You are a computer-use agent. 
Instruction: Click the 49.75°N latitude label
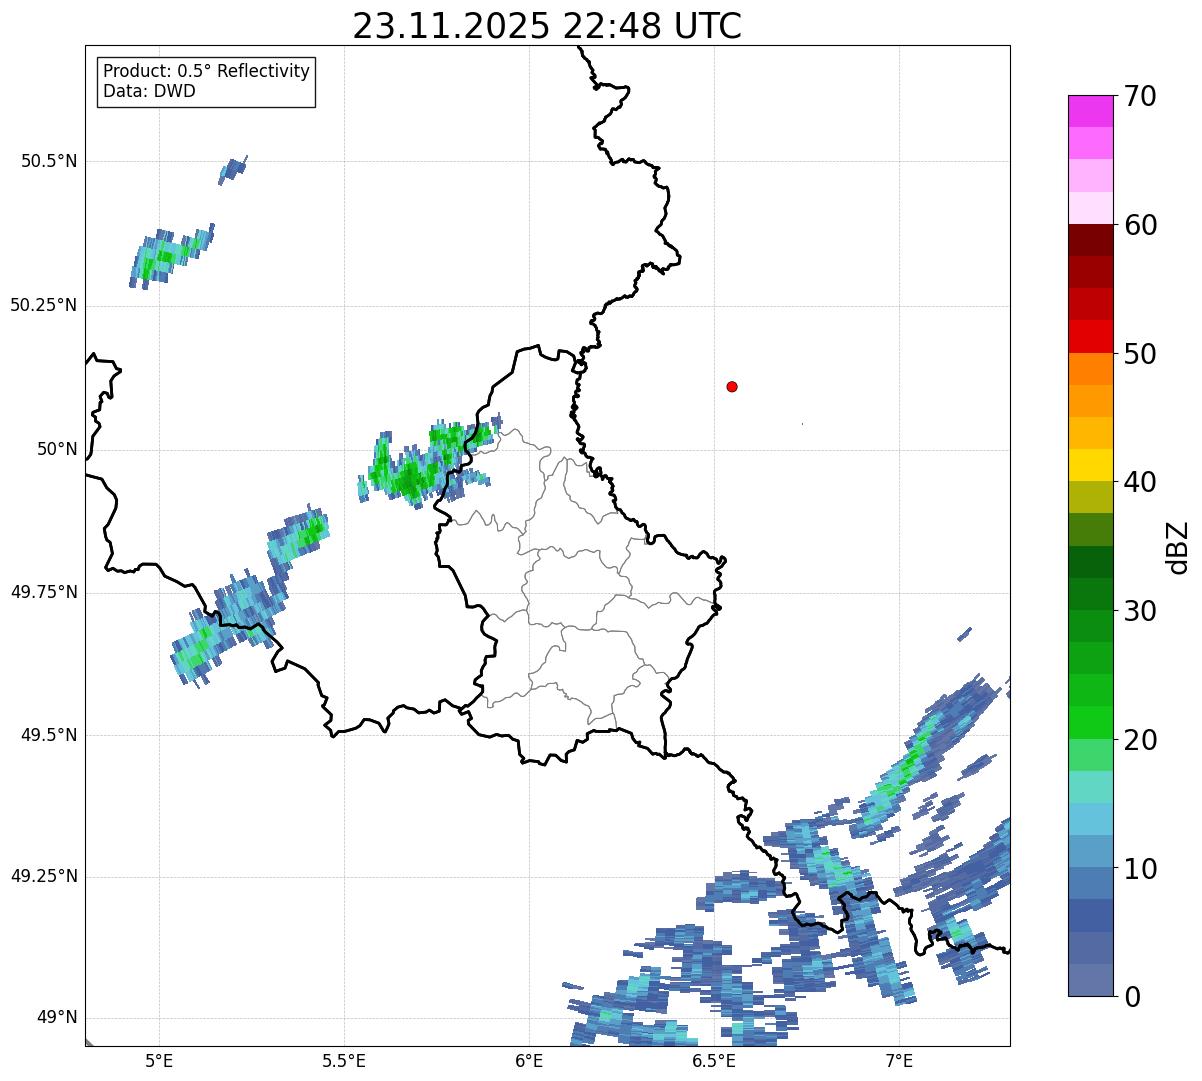[44, 592]
